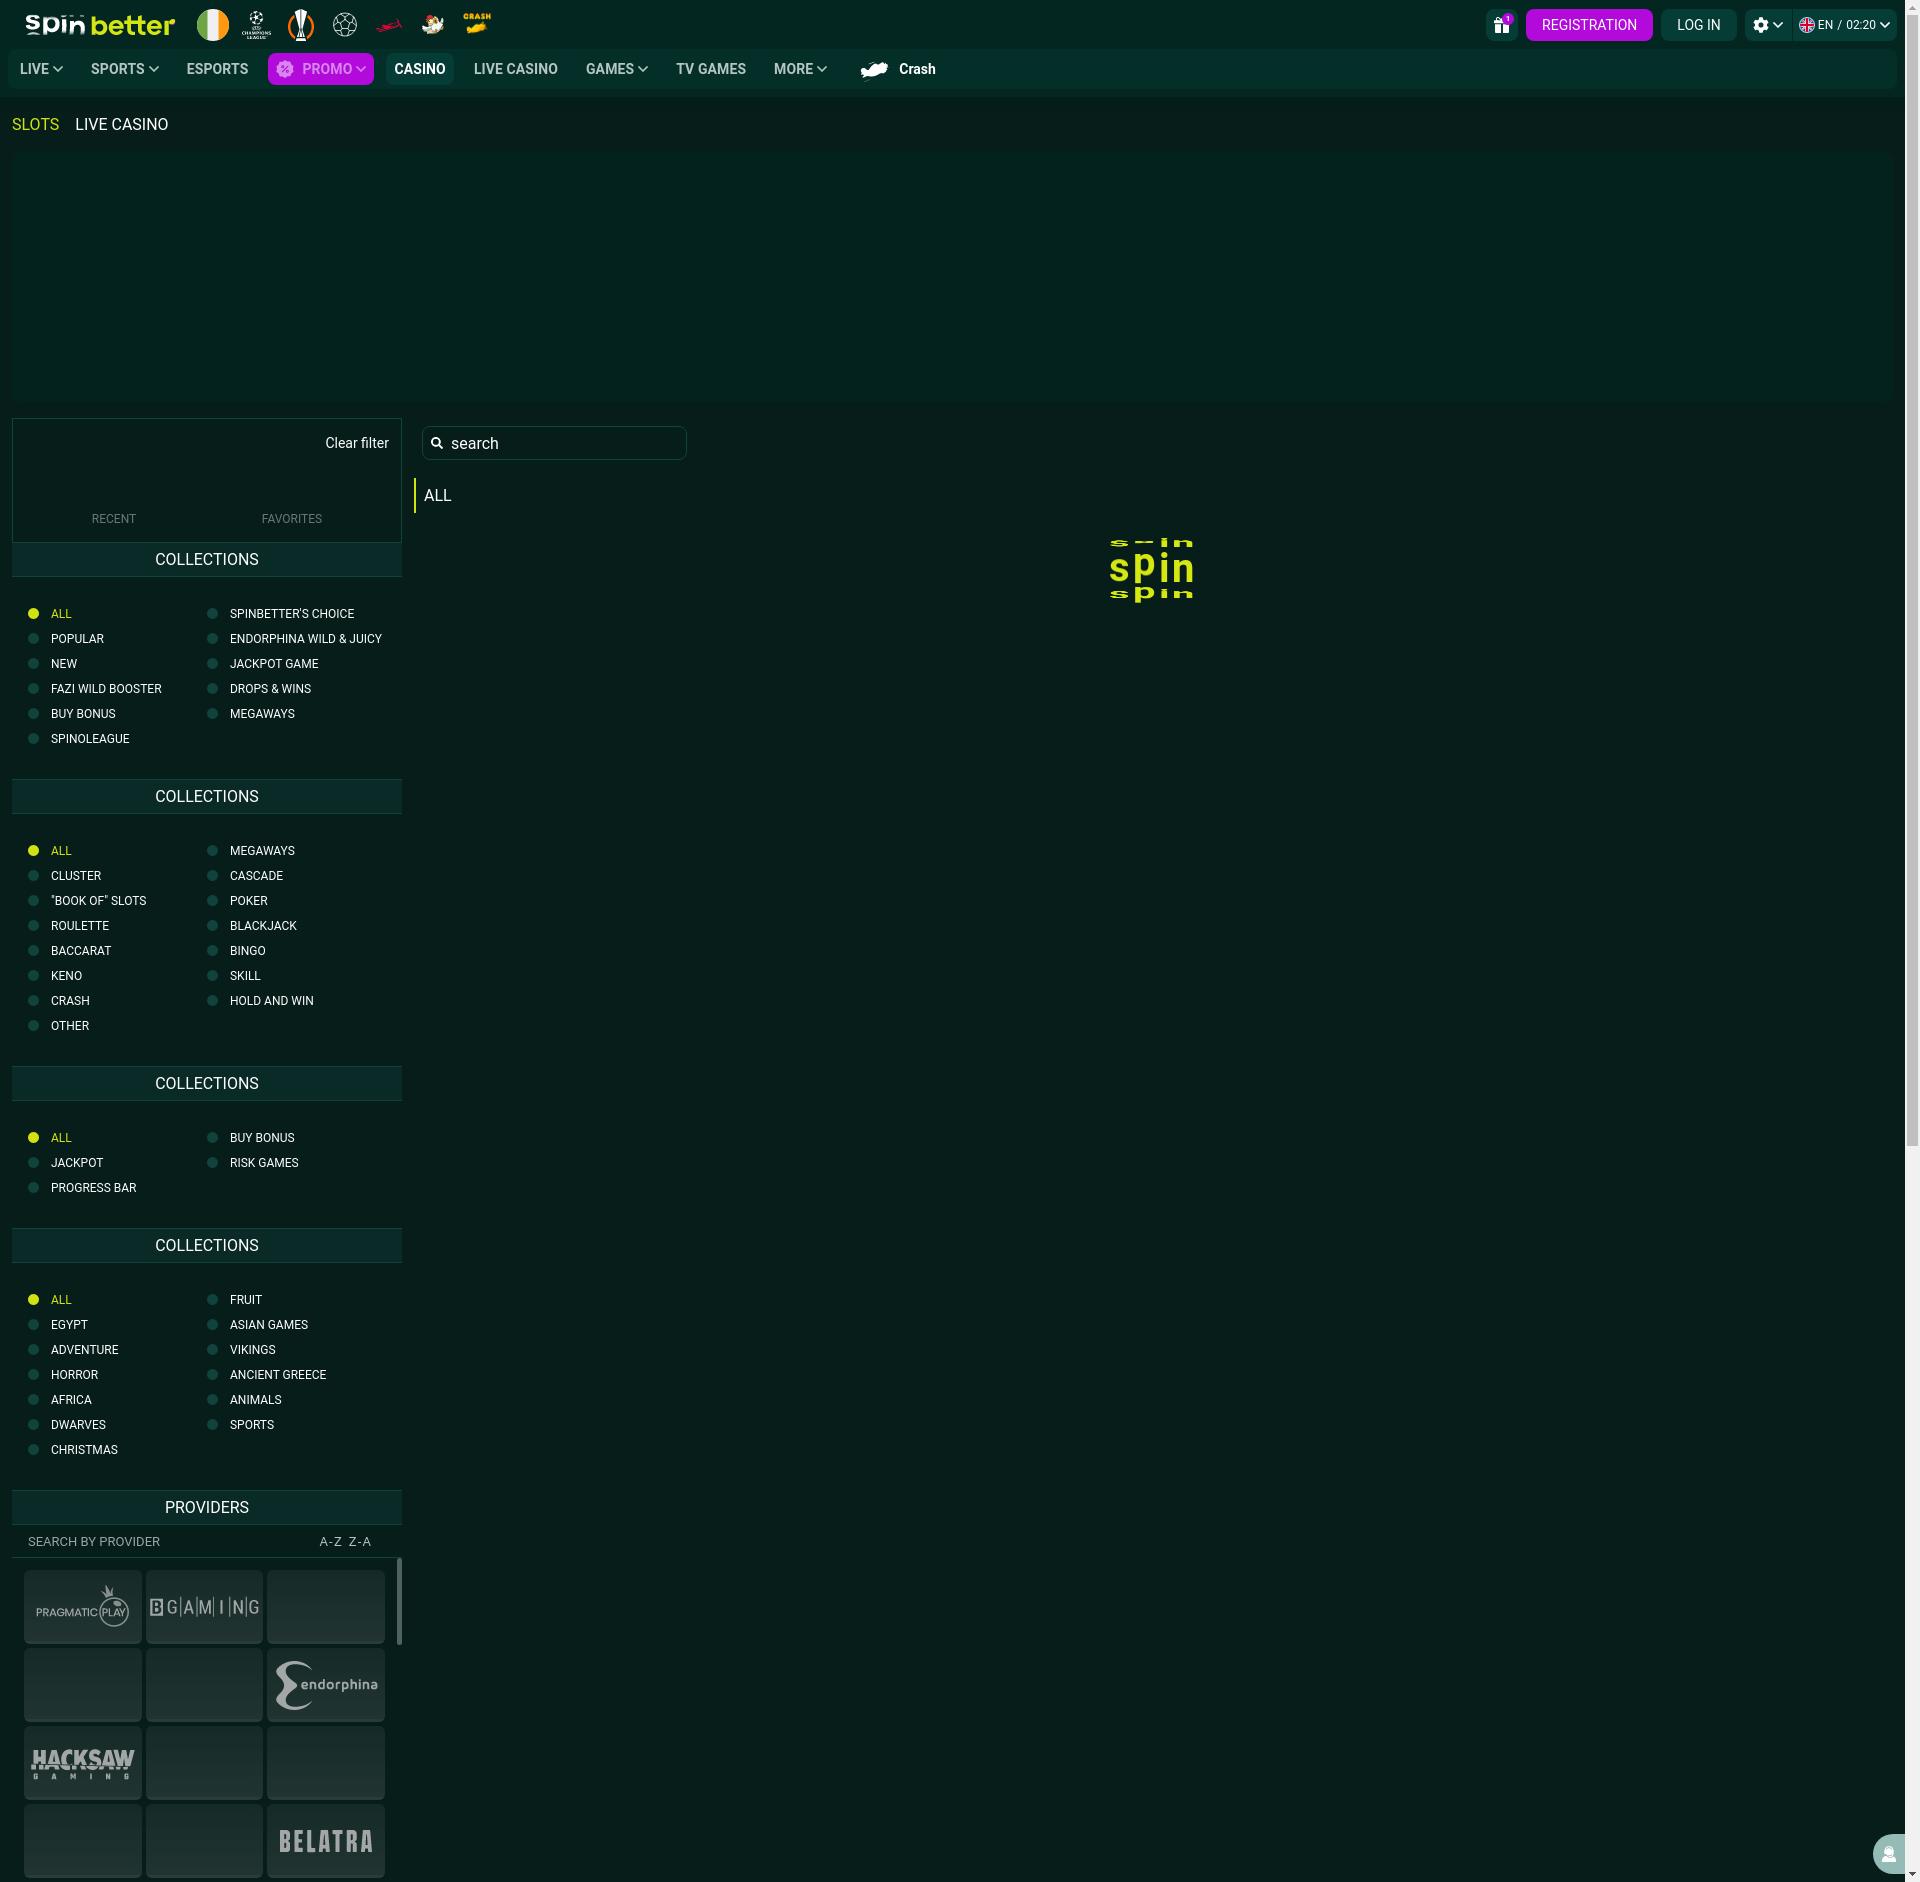Open the red airplane Aviator icon

[x=389, y=25]
